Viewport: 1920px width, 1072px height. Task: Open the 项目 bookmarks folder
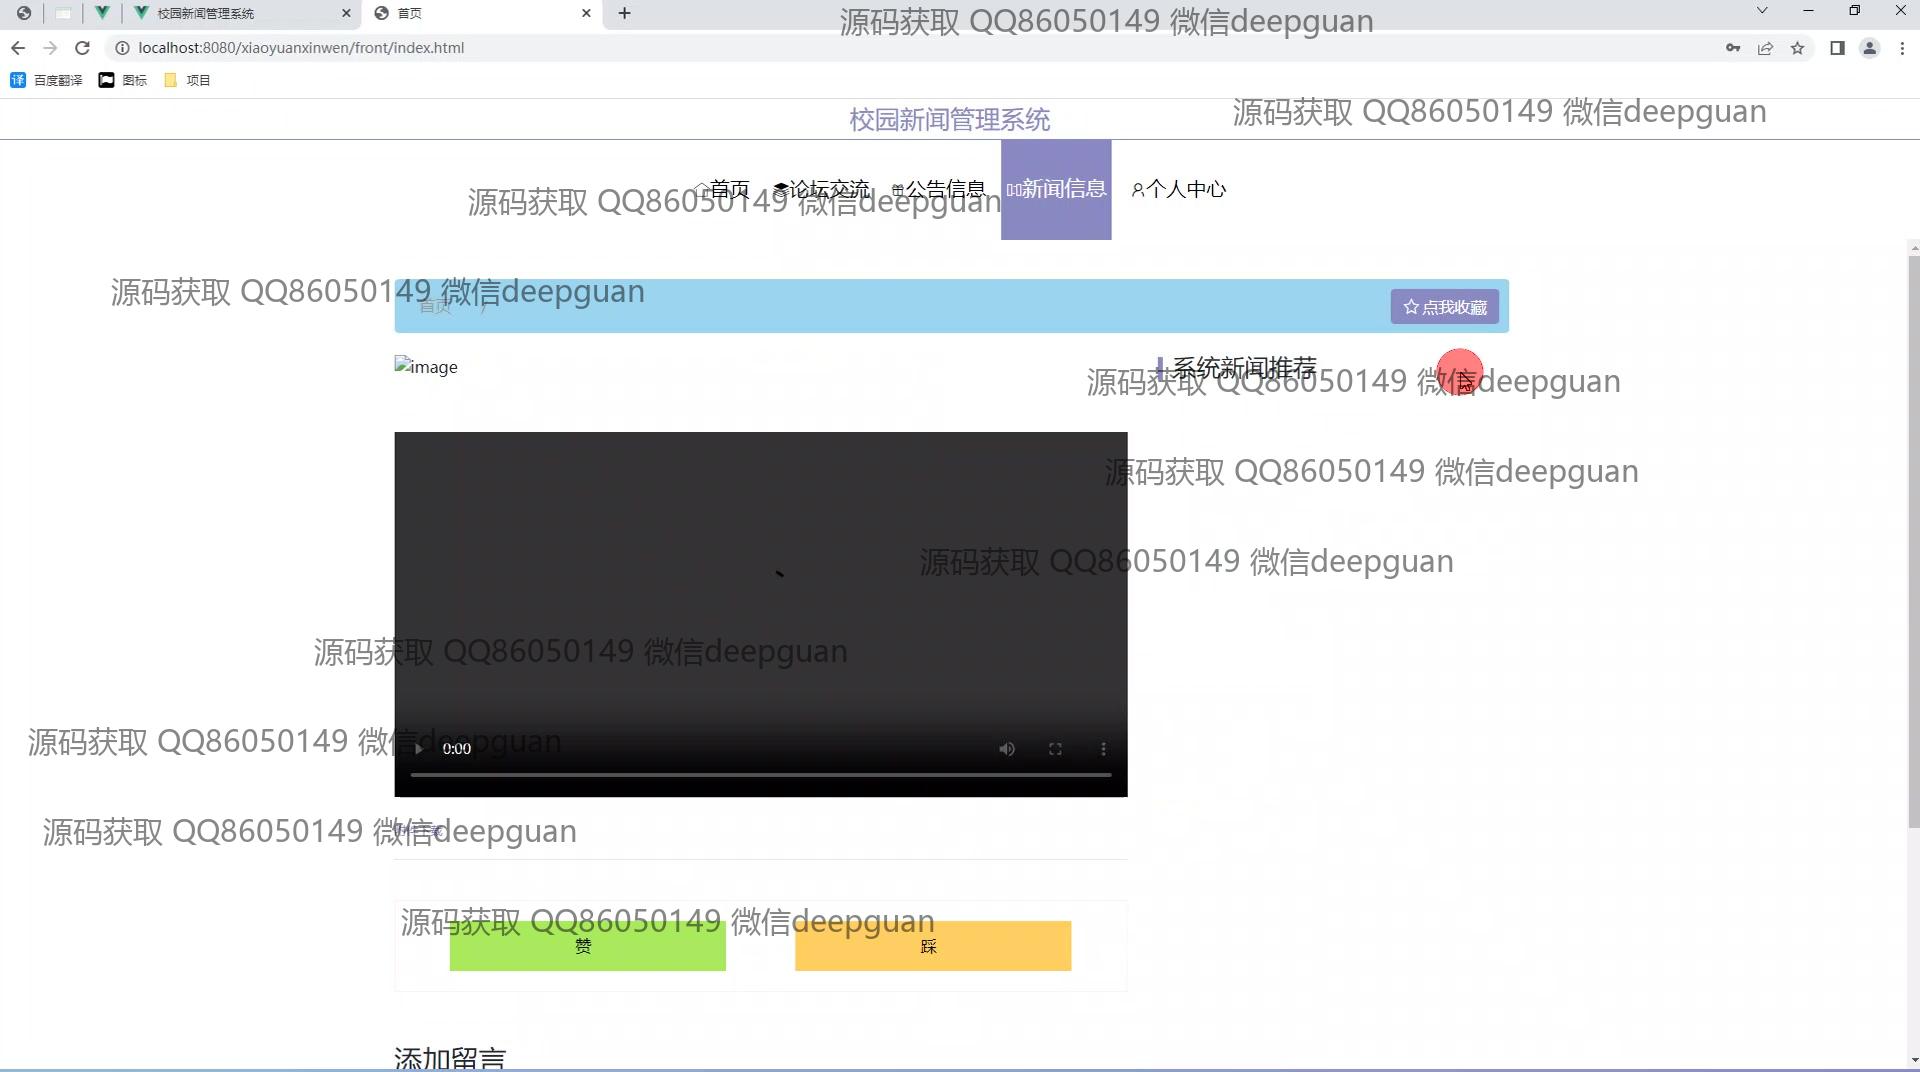point(187,80)
